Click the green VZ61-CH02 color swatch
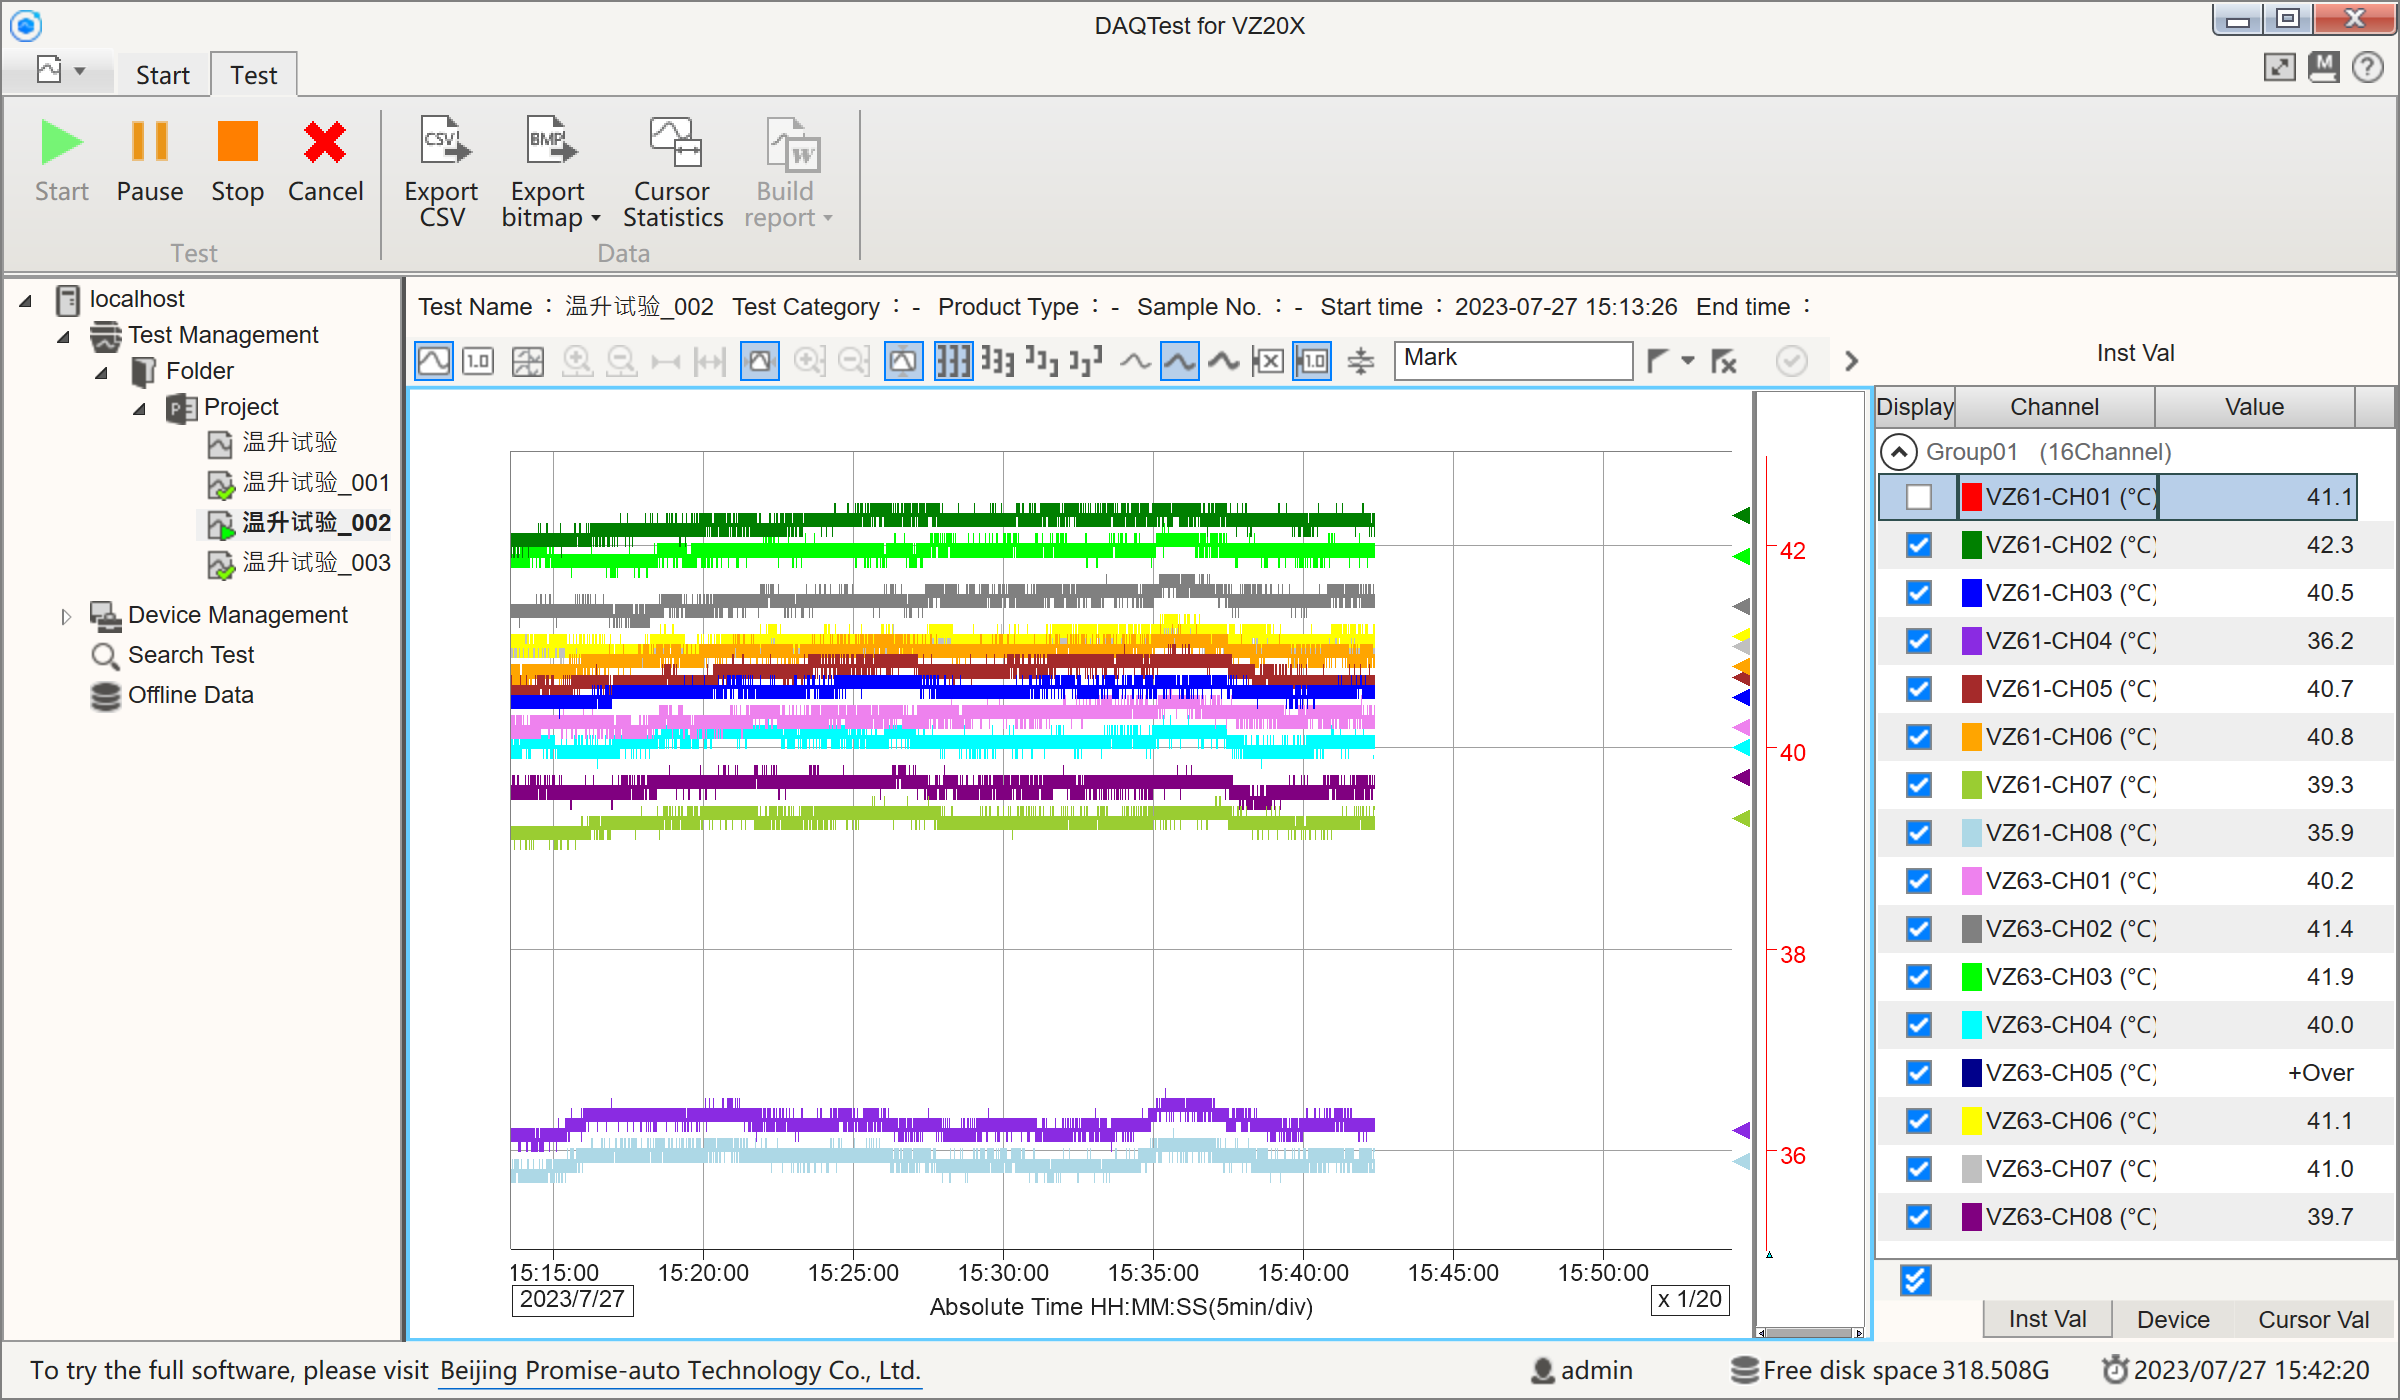2400x1400 pixels. coord(1971,545)
